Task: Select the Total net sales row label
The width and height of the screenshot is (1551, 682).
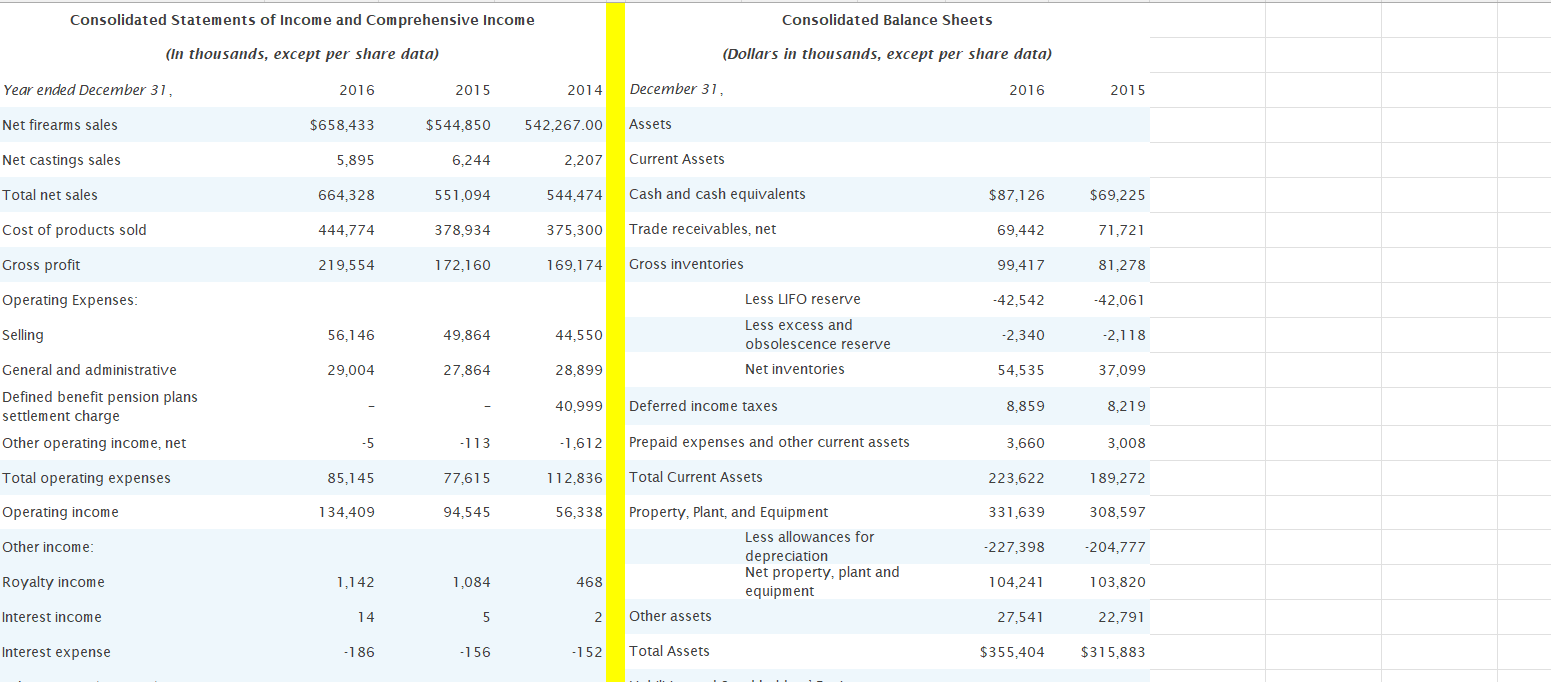Action: [x=50, y=194]
